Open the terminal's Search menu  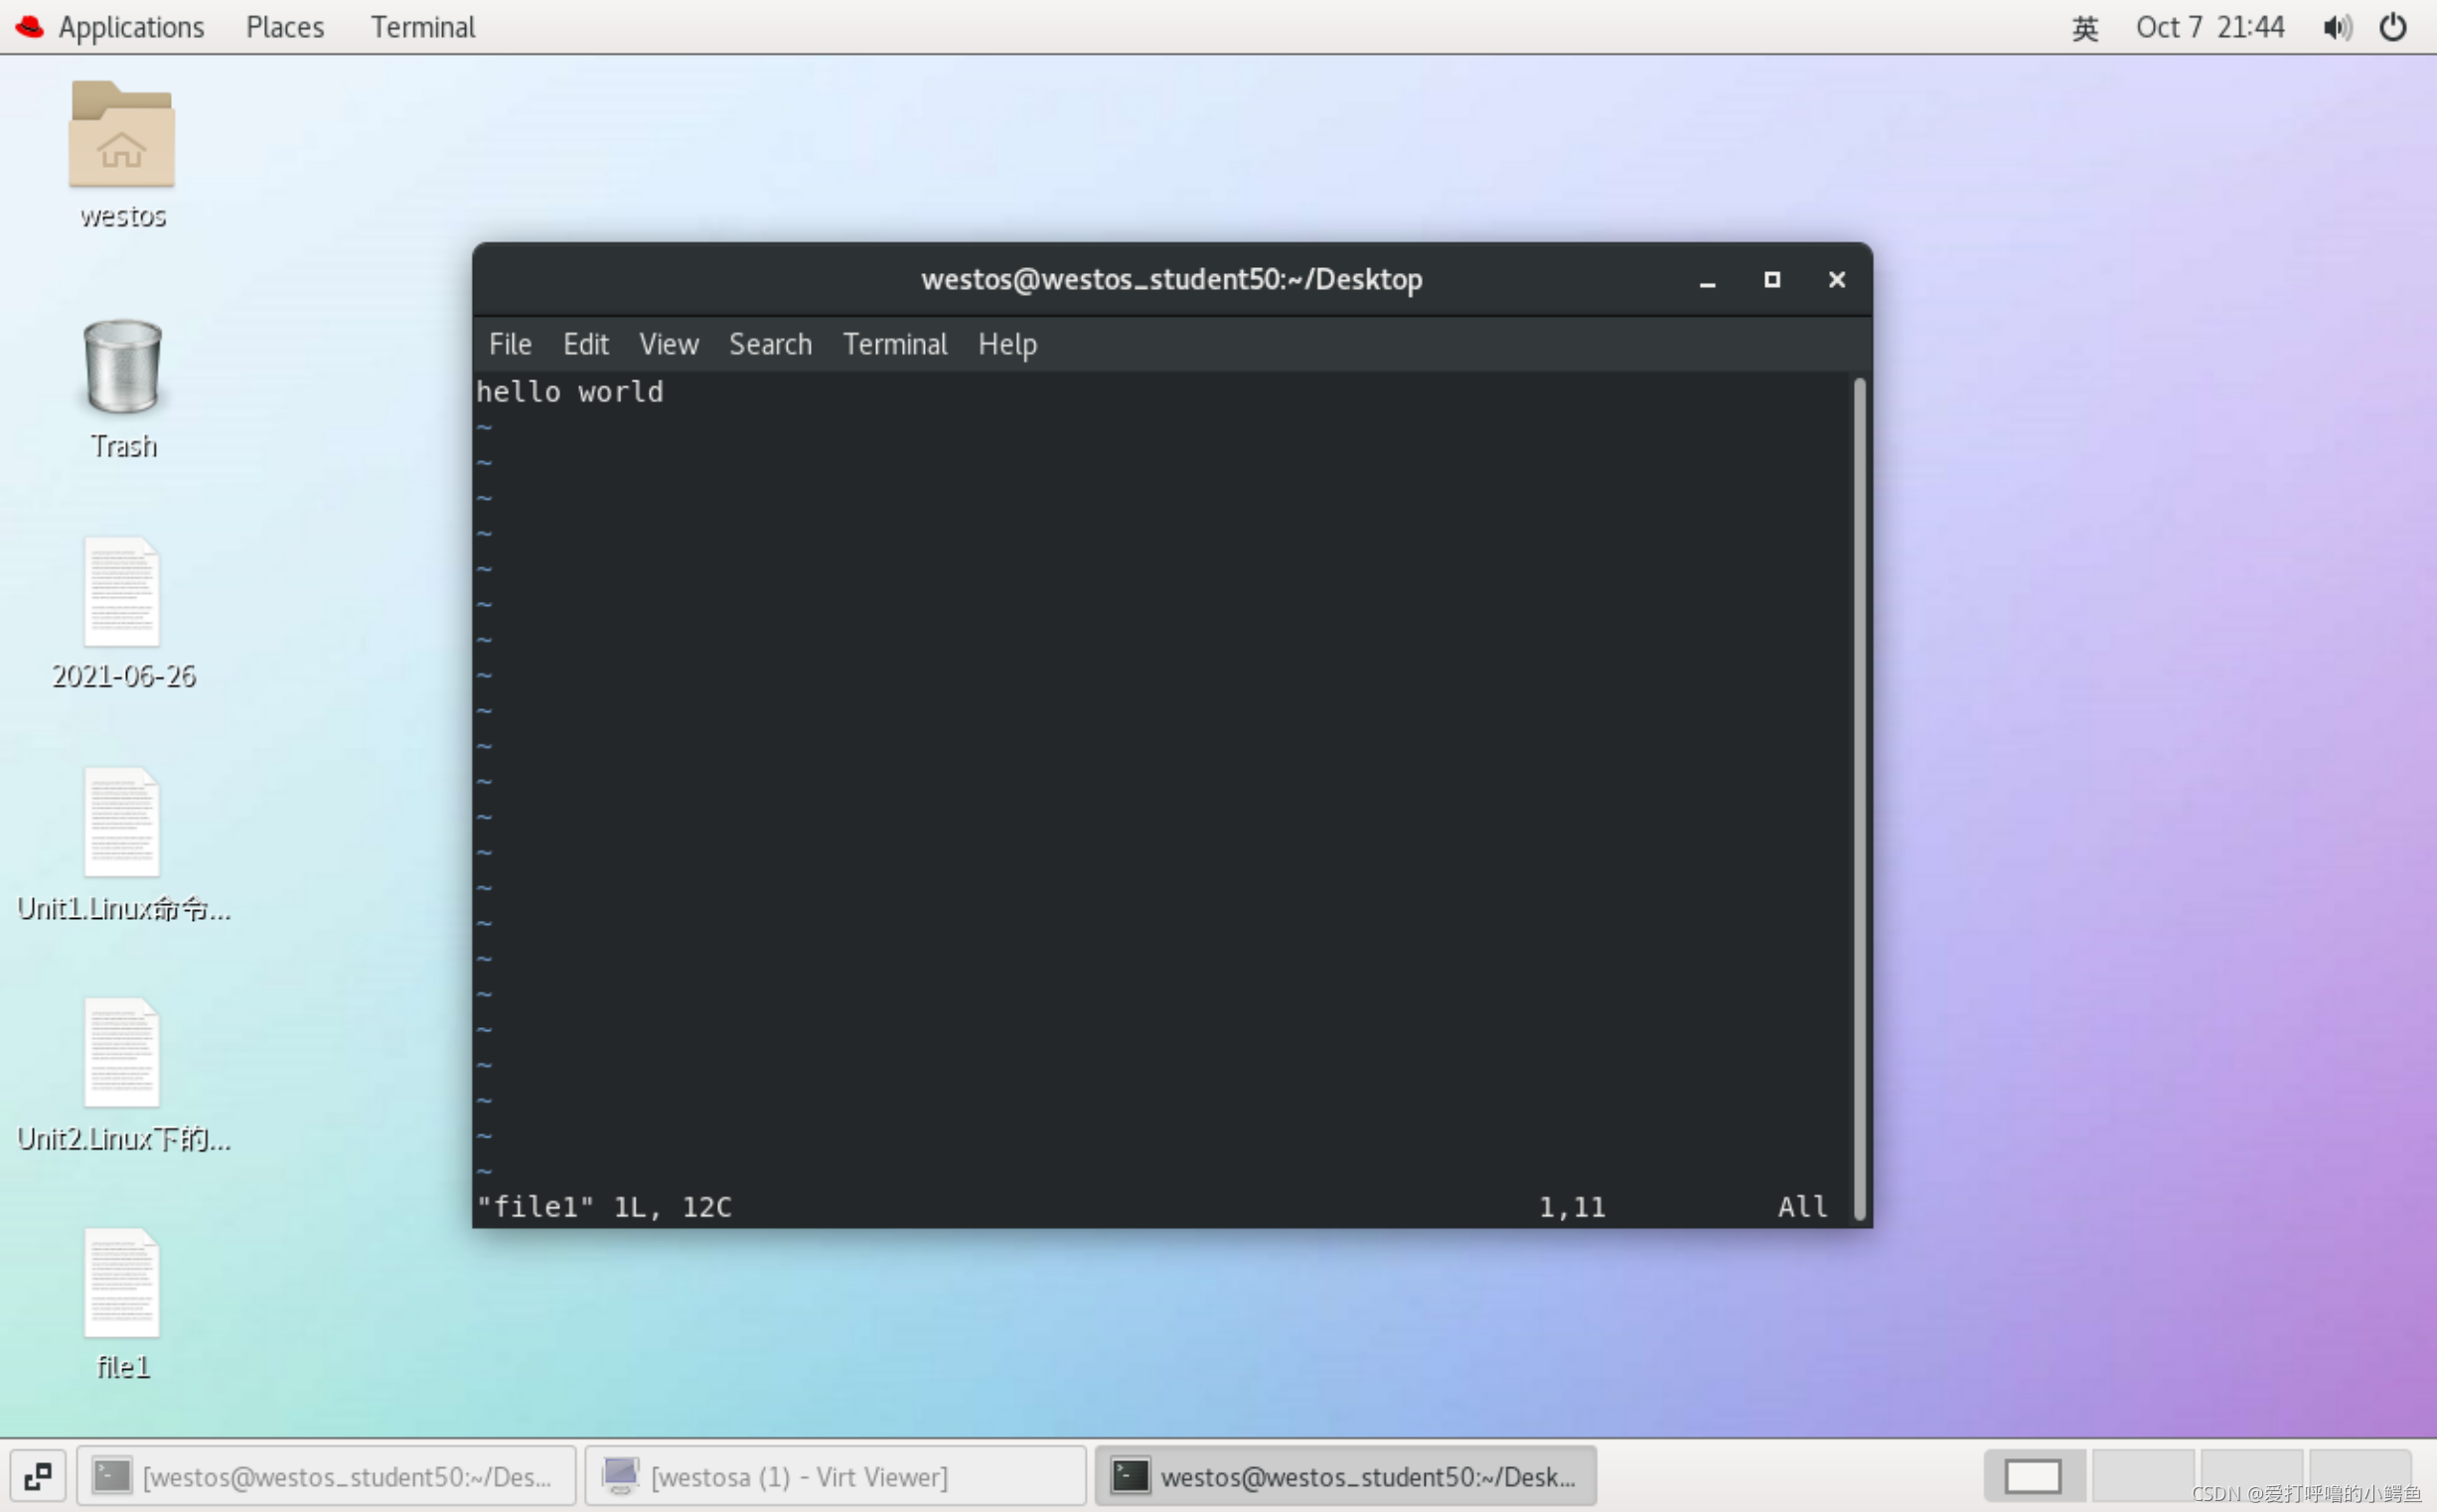click(770, 344)
